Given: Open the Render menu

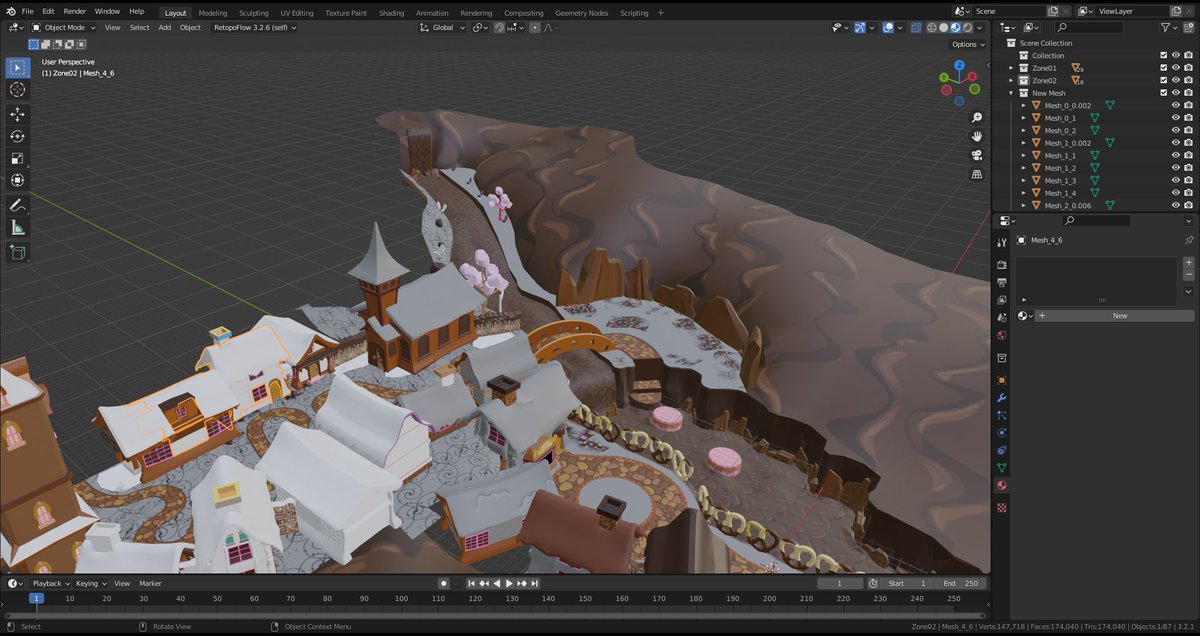Looking at the screenshot, I should pyautogui.click(x=75, y=11).
